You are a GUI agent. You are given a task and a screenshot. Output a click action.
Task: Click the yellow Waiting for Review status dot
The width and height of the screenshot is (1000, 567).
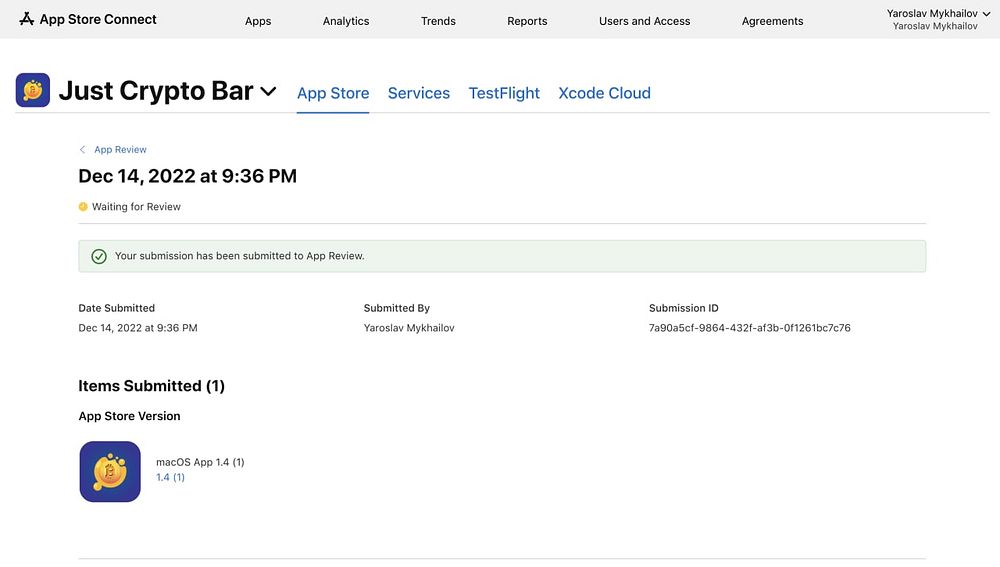click(x=83, y=207)
